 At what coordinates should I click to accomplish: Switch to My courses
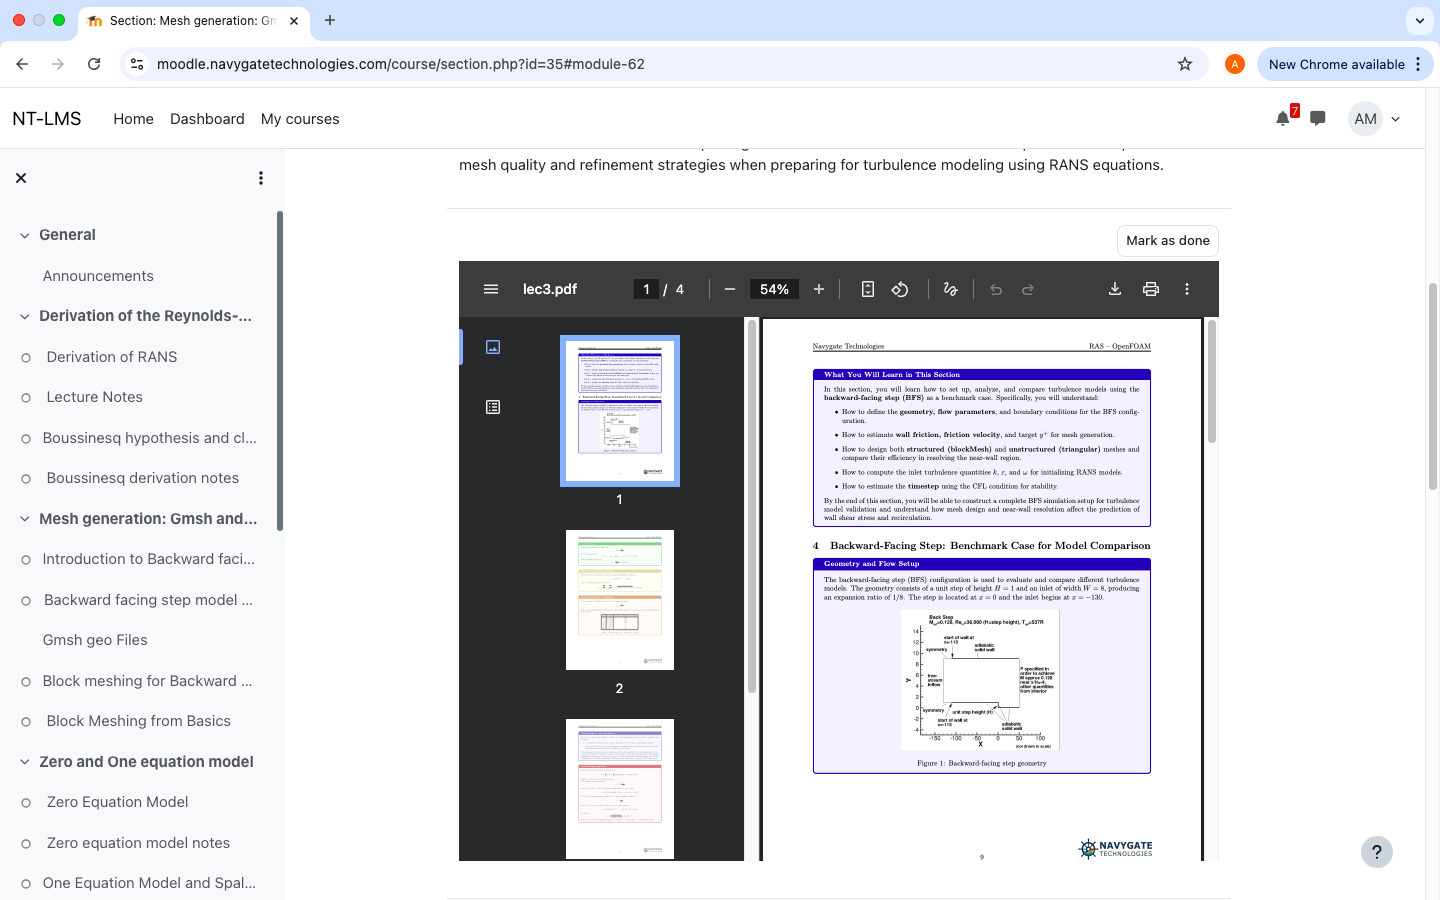(300, 118)
